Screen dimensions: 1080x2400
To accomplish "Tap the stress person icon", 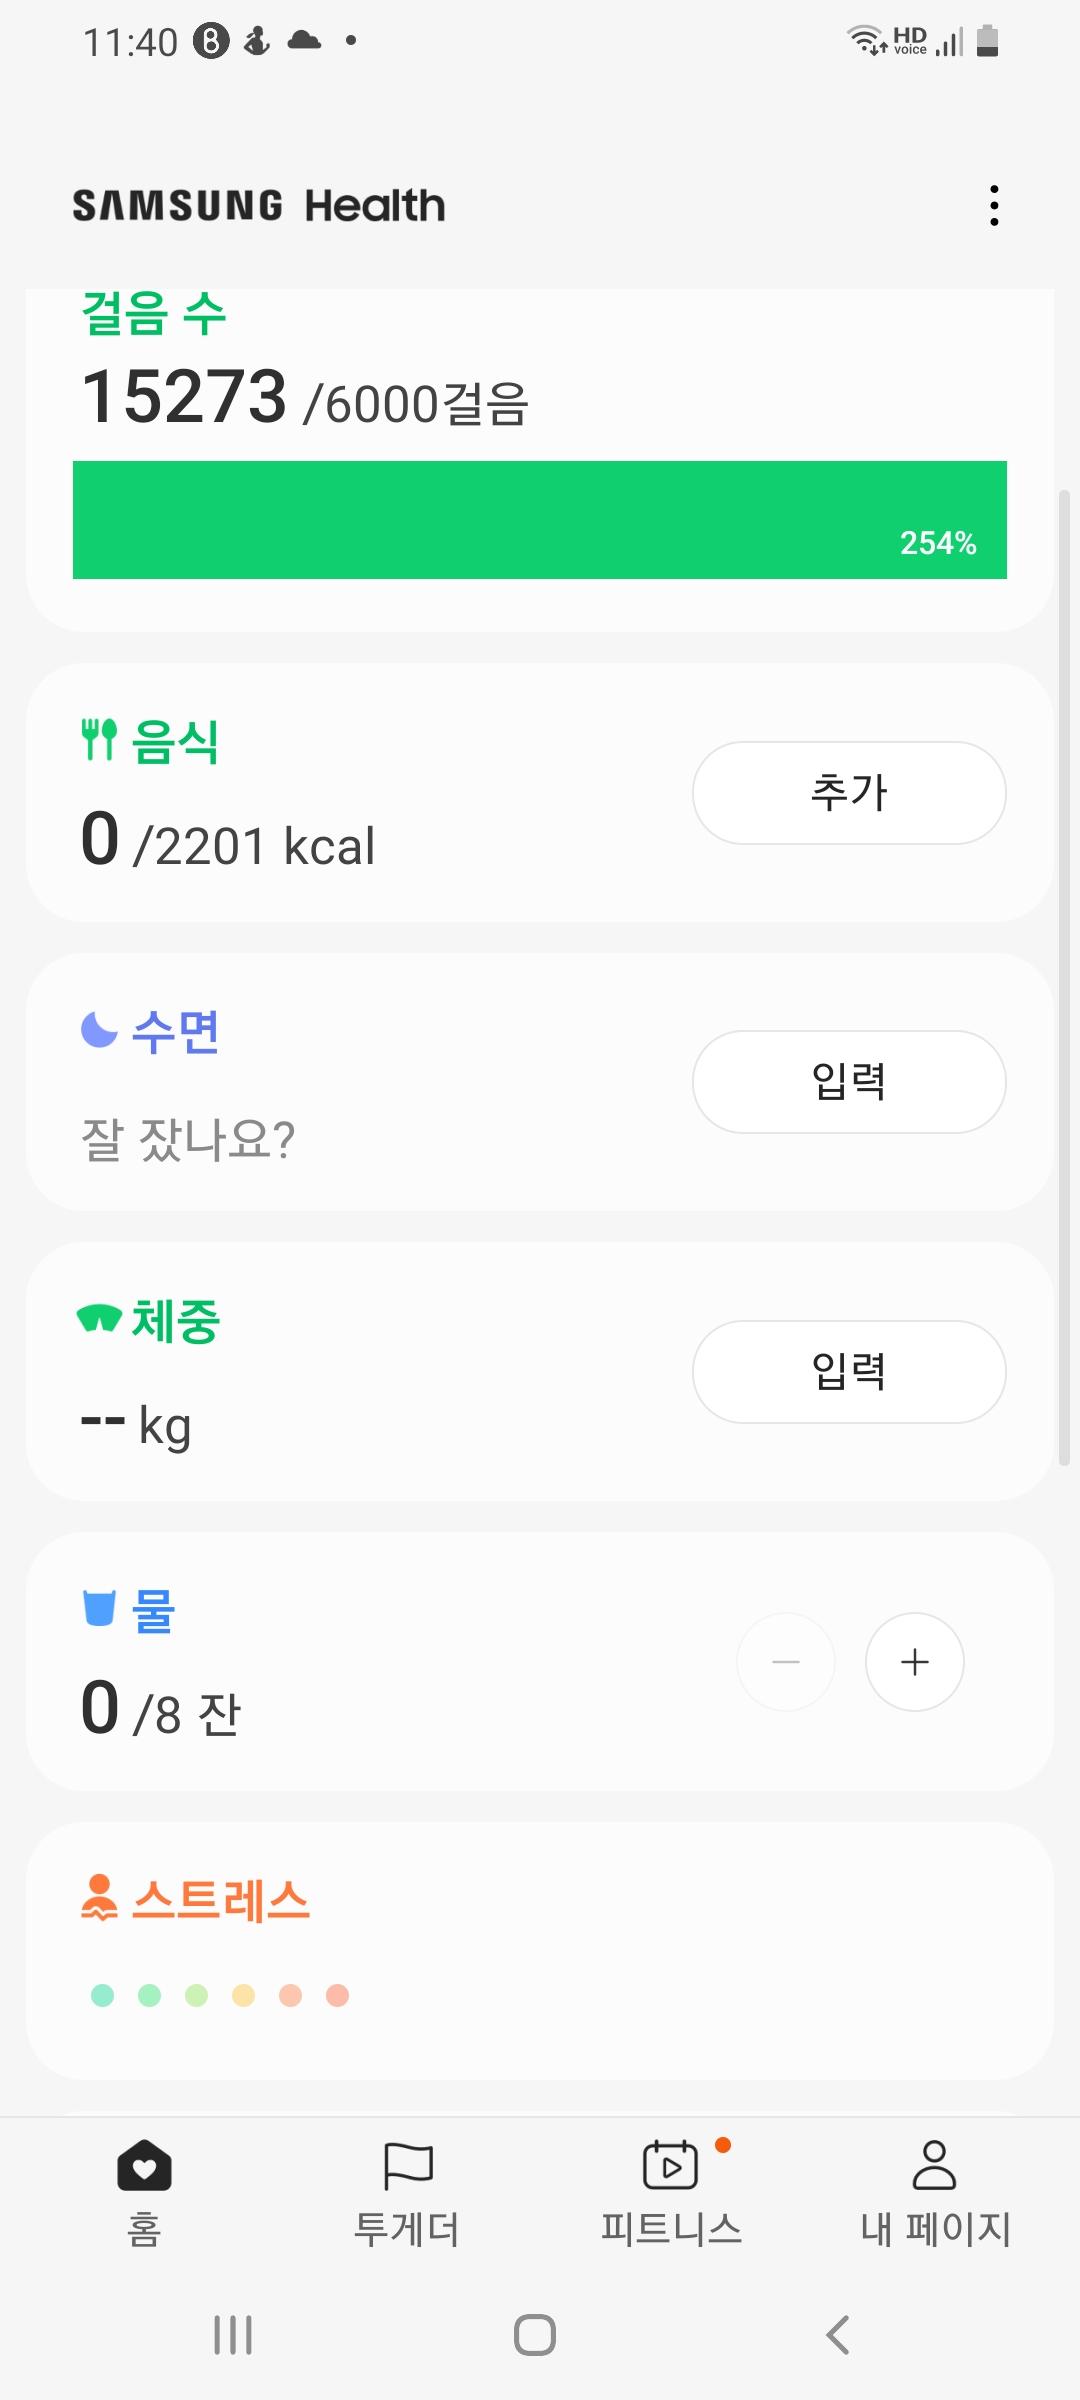I will (x=99, y=1898).
